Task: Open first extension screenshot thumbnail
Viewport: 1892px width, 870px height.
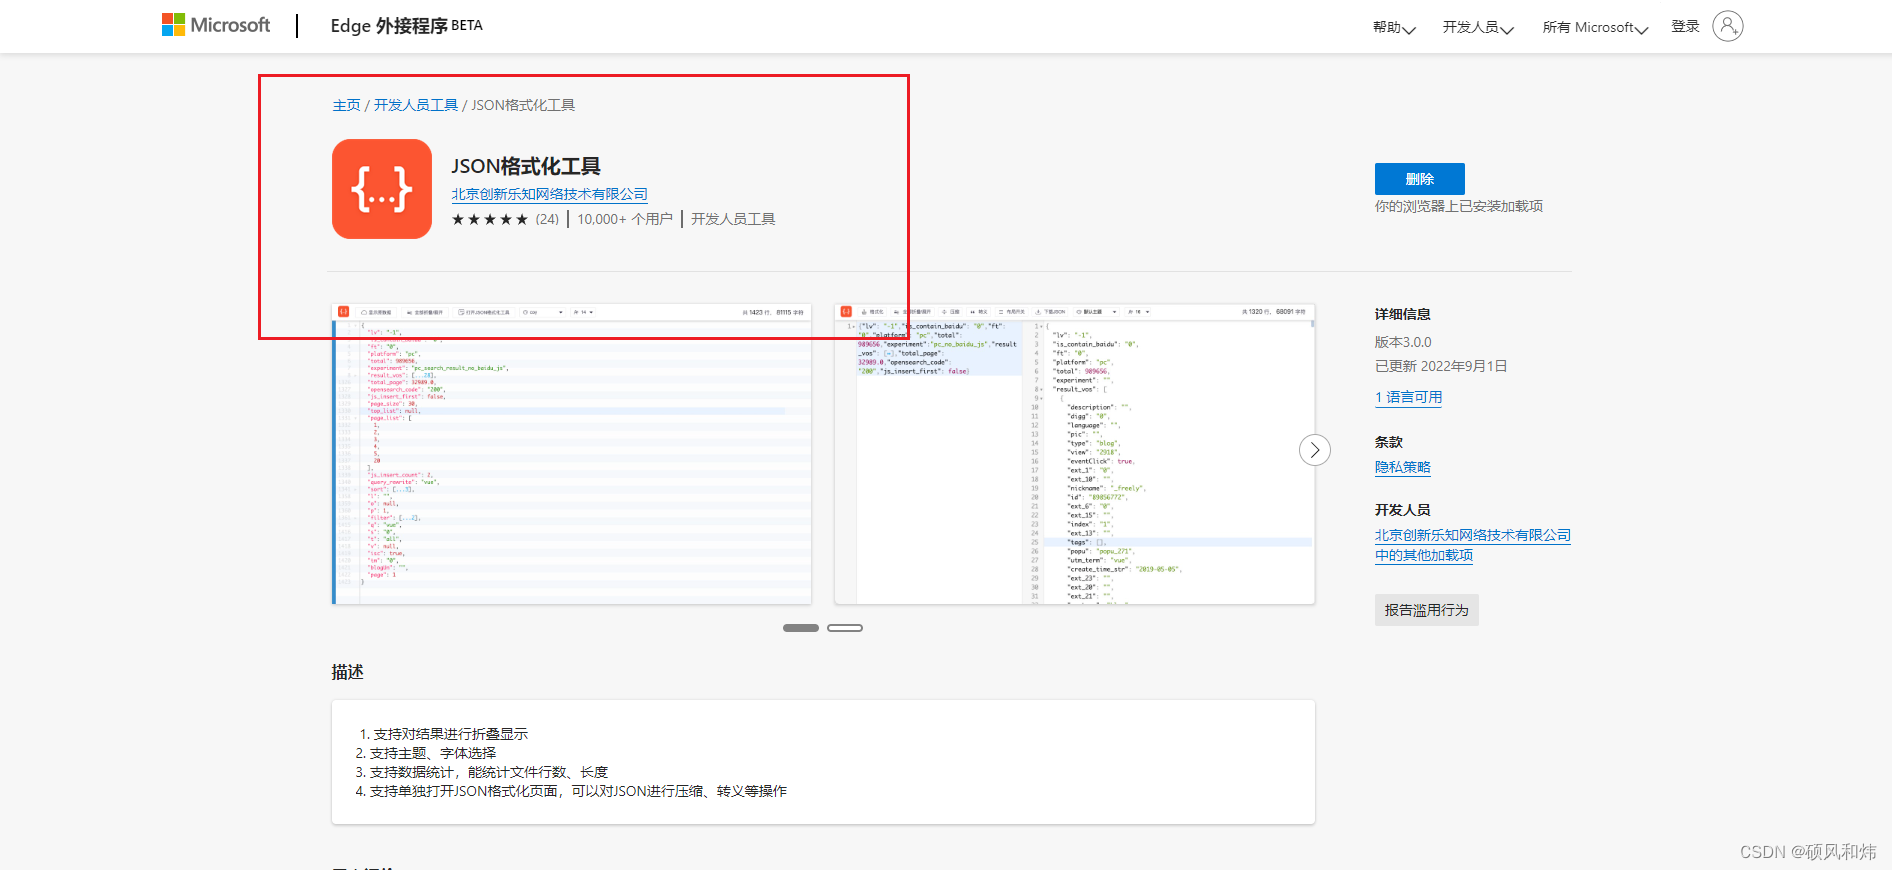Action: click(x=572, y=454)
